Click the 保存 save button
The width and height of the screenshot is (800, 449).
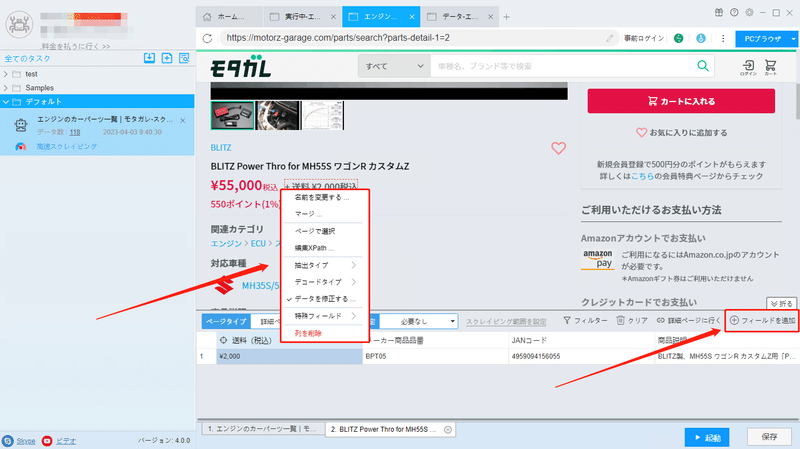pos(769,437)
